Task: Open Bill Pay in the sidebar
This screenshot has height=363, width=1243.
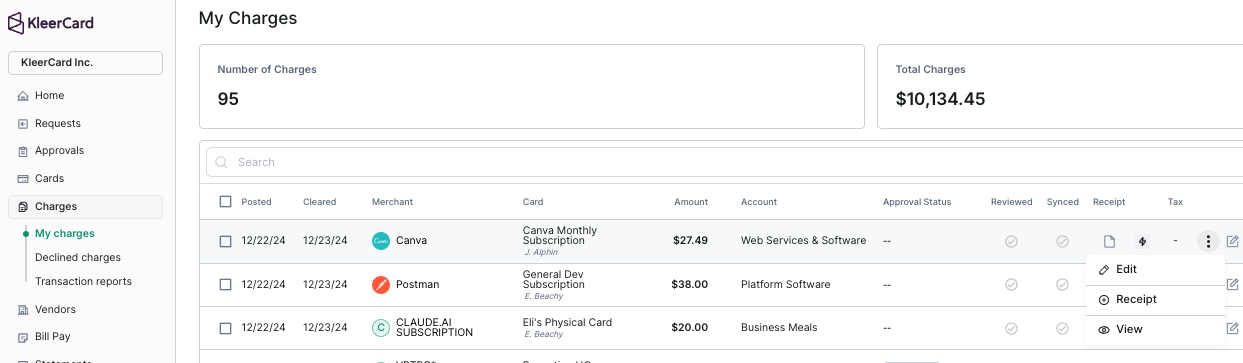Action: (53, 337)
